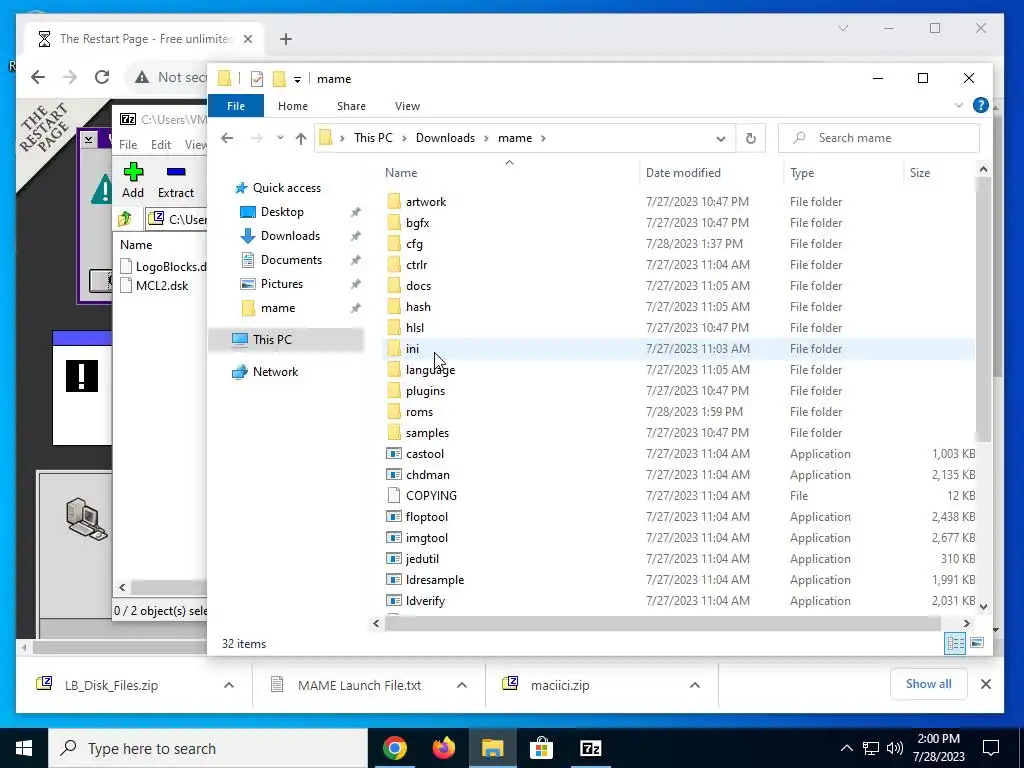Reload the Chrome page
This screenshot has width=1024, height=768.
[102, 77]
